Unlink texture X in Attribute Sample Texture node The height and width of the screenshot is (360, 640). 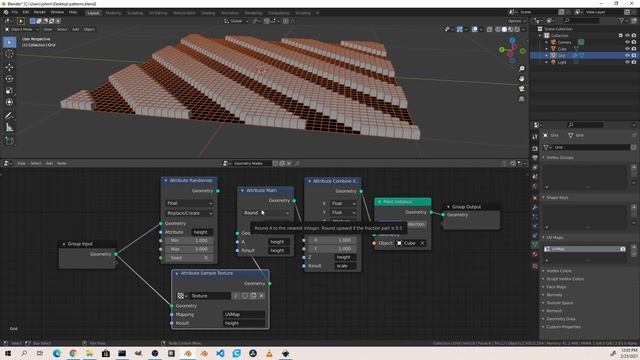click(x=262, y=296)
